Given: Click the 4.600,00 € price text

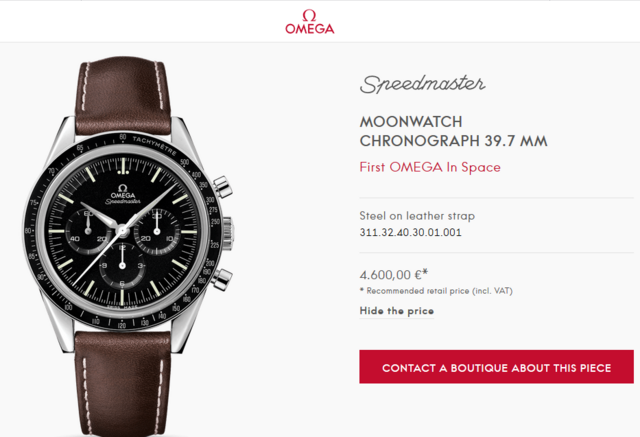Looking at the screenshot, I should (393, 275).
